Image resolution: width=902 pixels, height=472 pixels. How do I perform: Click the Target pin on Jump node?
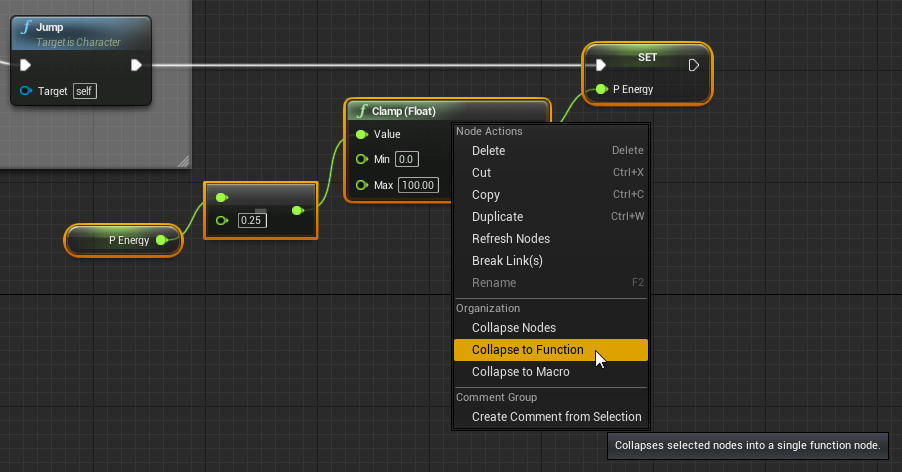click(x=26, y=91)
